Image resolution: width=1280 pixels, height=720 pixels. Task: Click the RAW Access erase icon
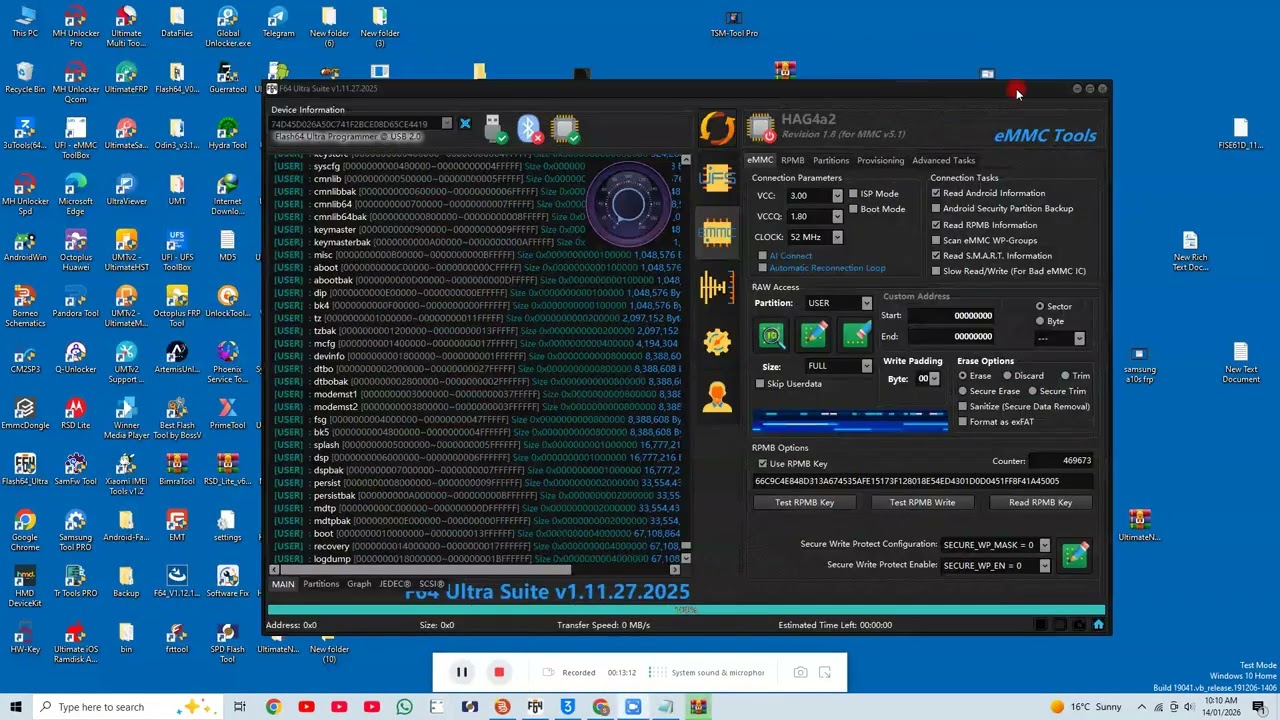pyautogui.click(x=855, y=335)
